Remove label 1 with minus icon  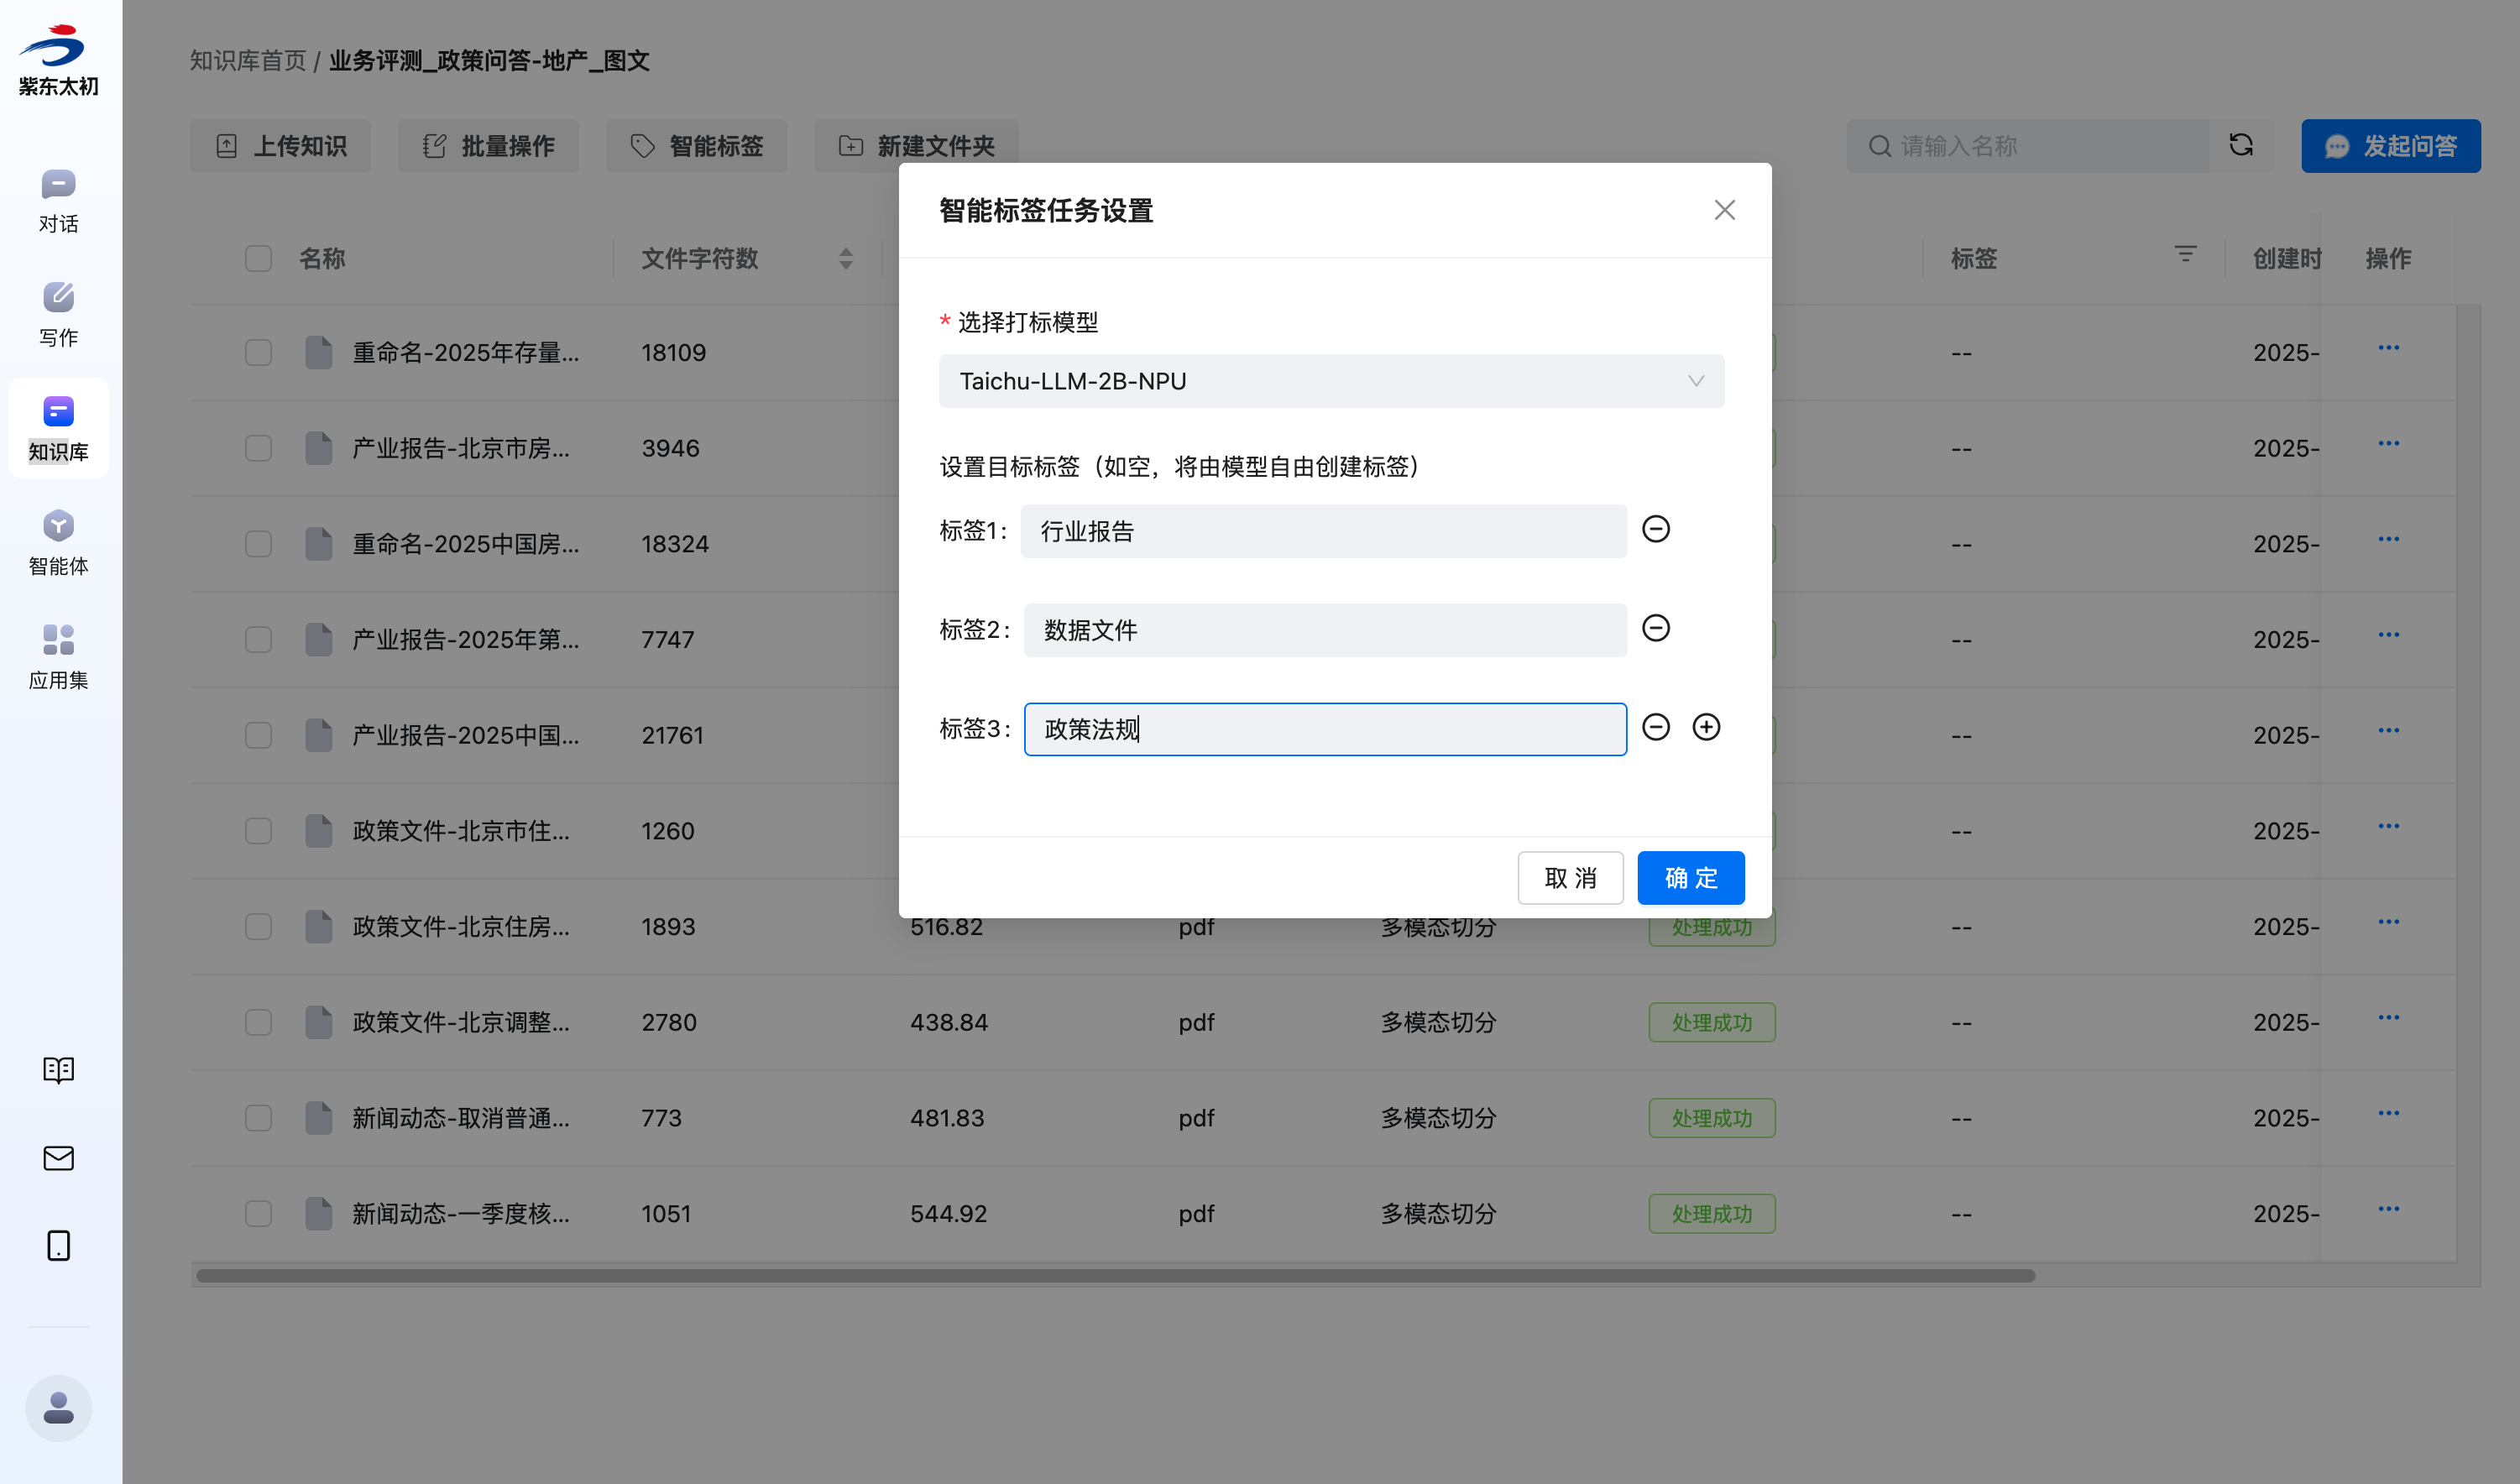coord(1655,529)
